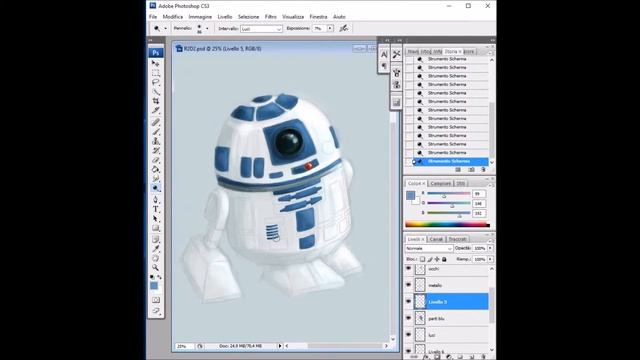This screenshot has width=640, height=360.
Task: Click the screen mode icon in toolbox
Action: point(156,311)
